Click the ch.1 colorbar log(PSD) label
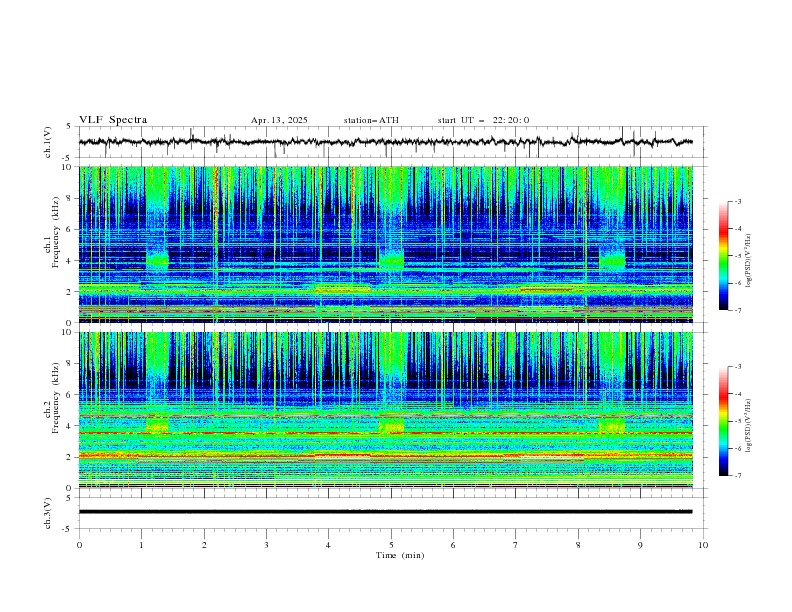 749,261
